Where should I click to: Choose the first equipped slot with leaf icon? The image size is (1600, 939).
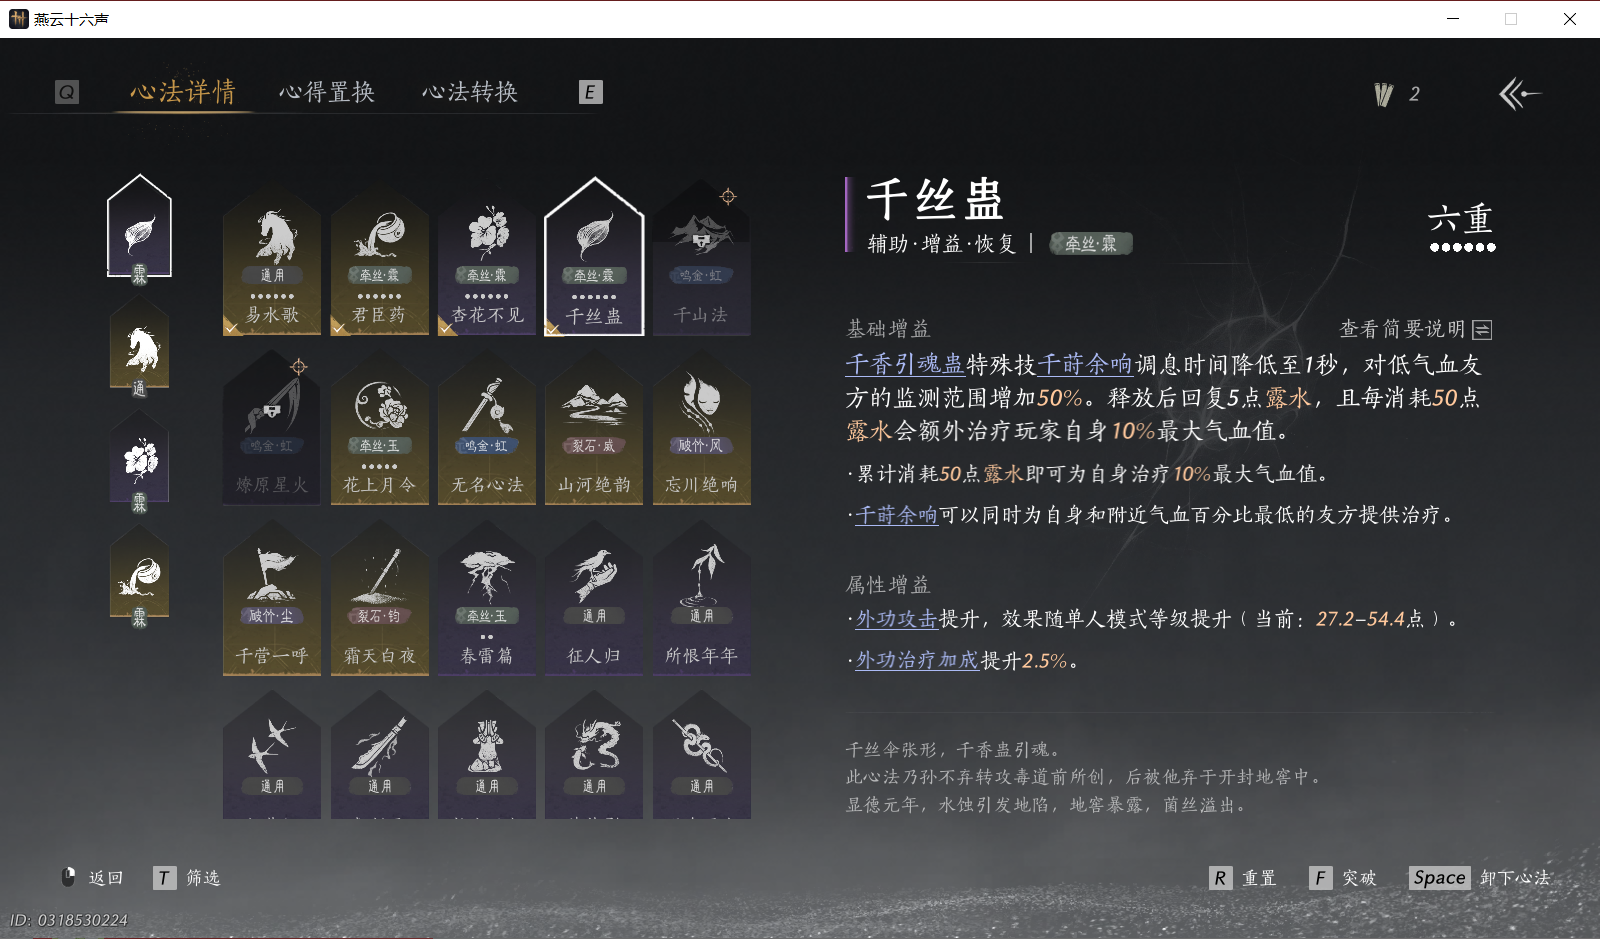pos(140,229)
